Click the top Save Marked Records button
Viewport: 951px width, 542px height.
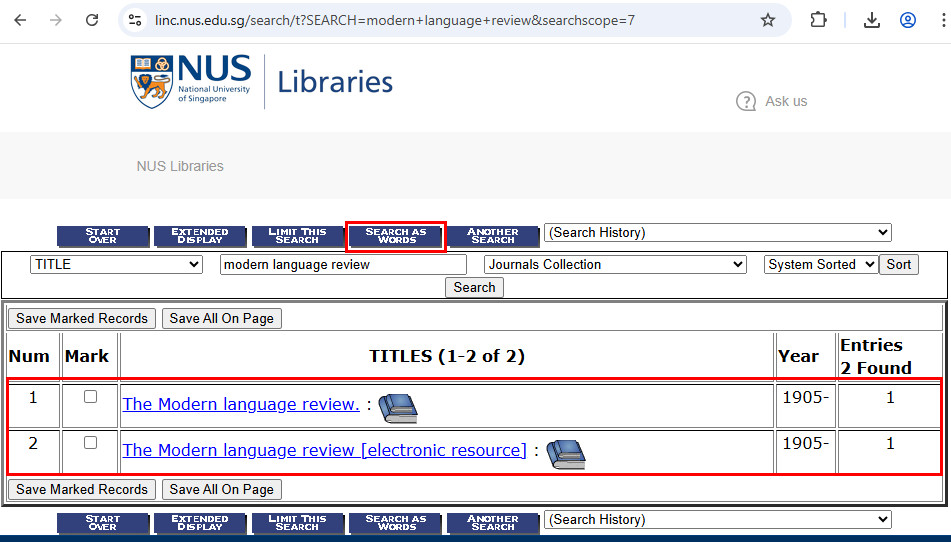tap(82, 319)
